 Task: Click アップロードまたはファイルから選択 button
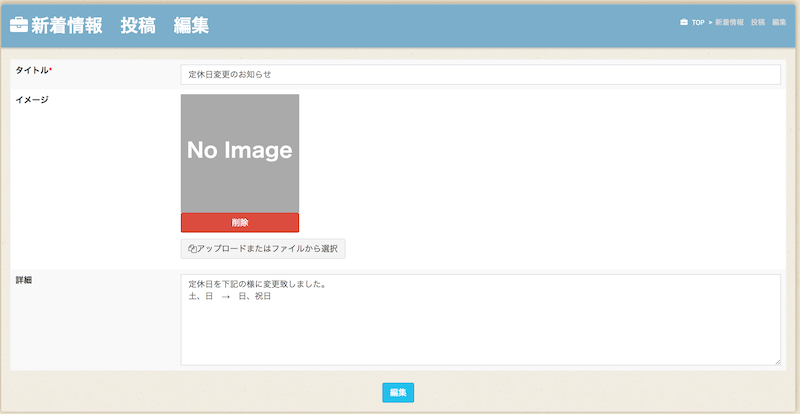[263, 249]
